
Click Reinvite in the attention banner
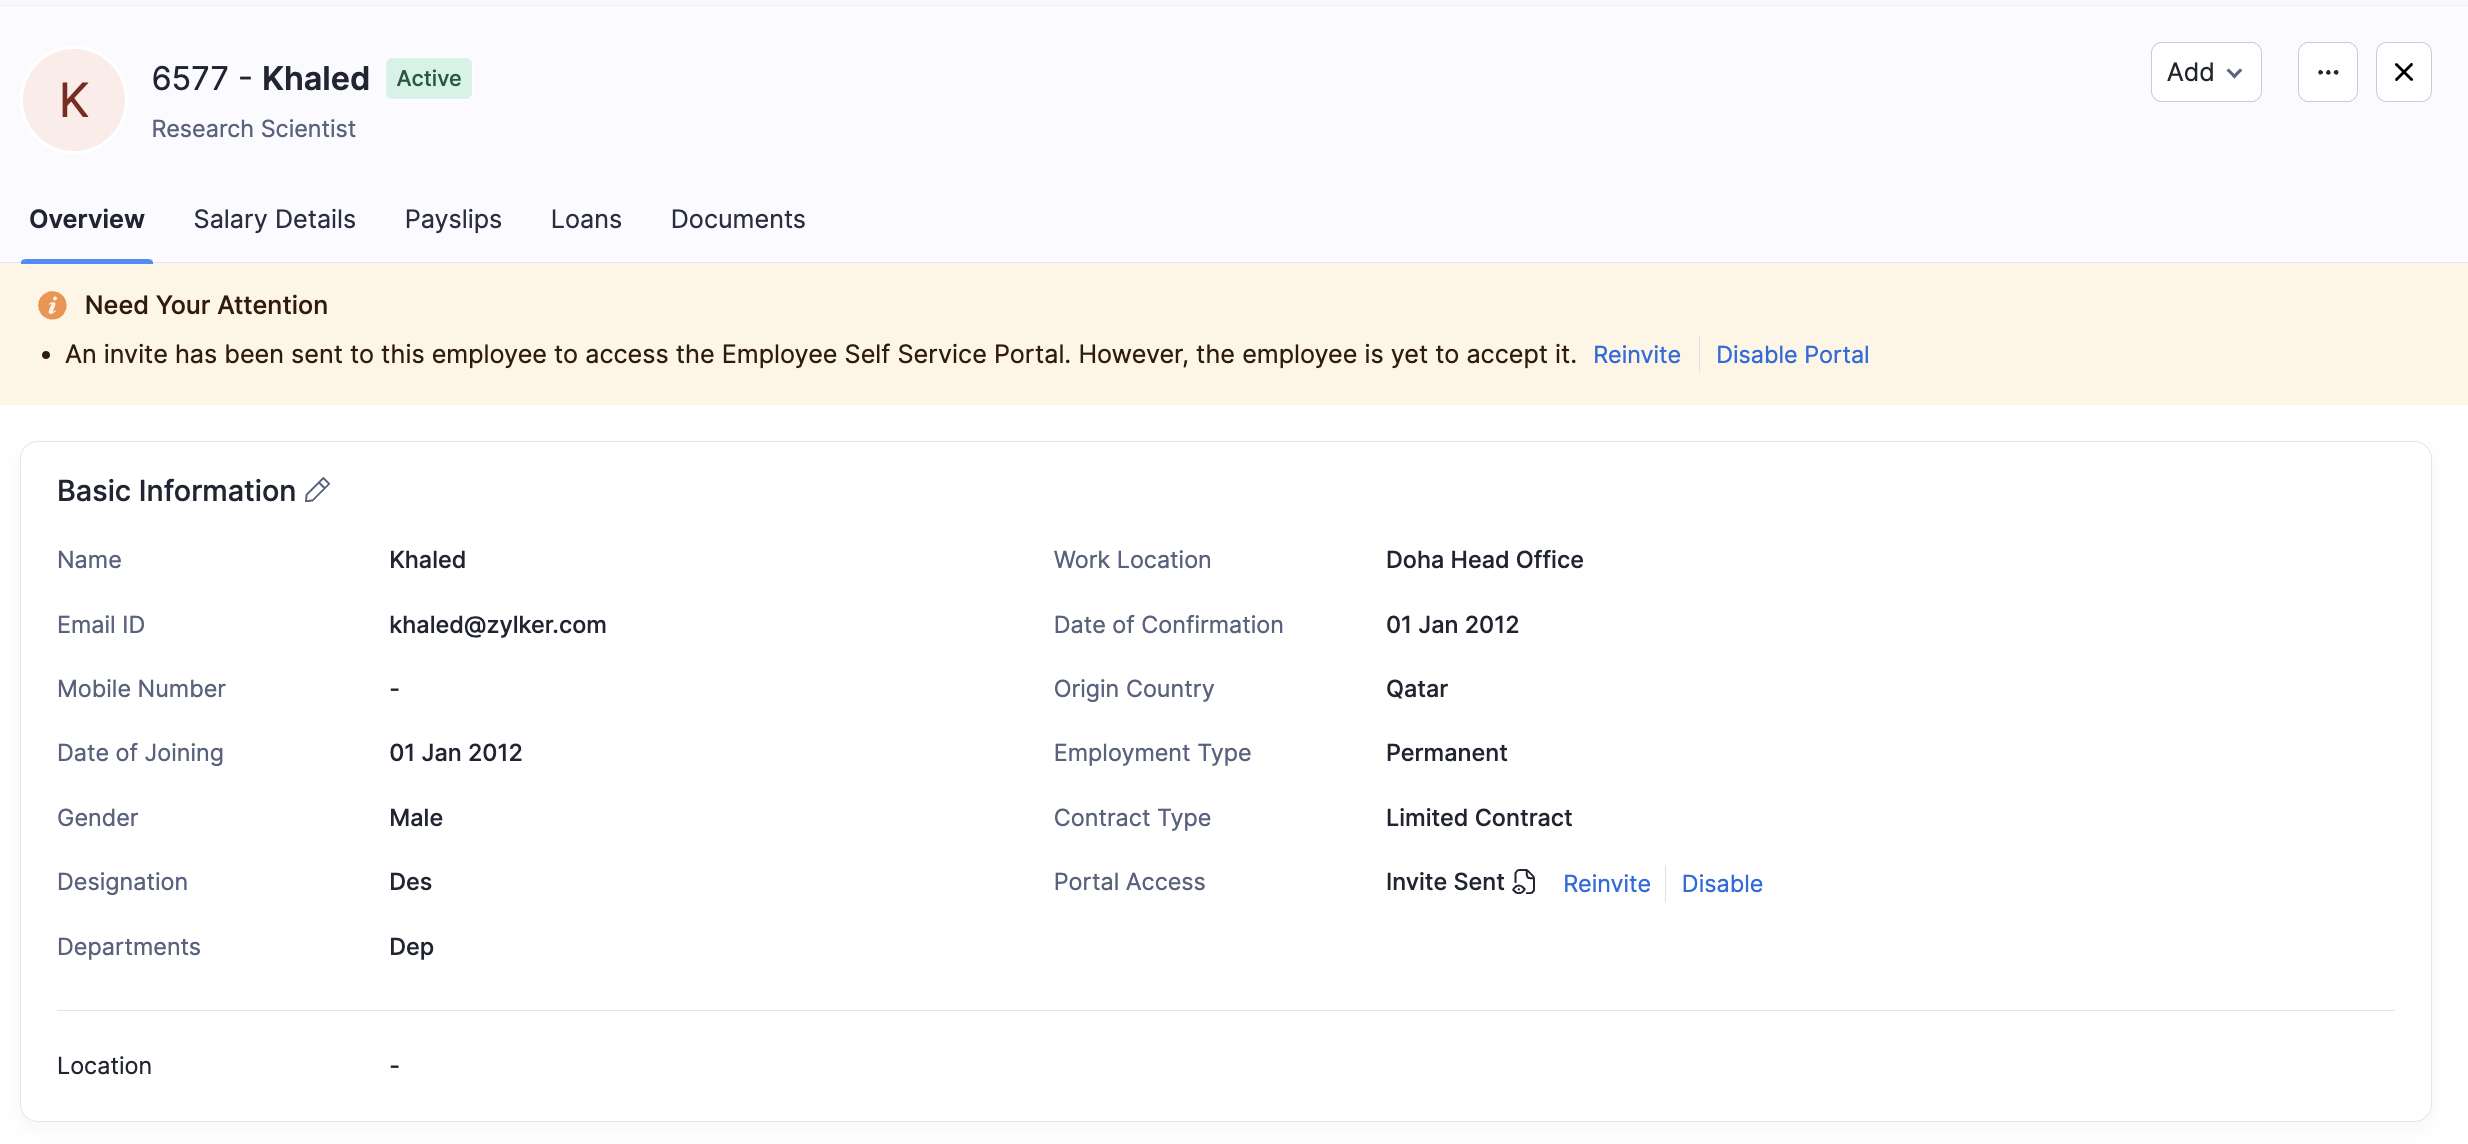pos(1636,355)
